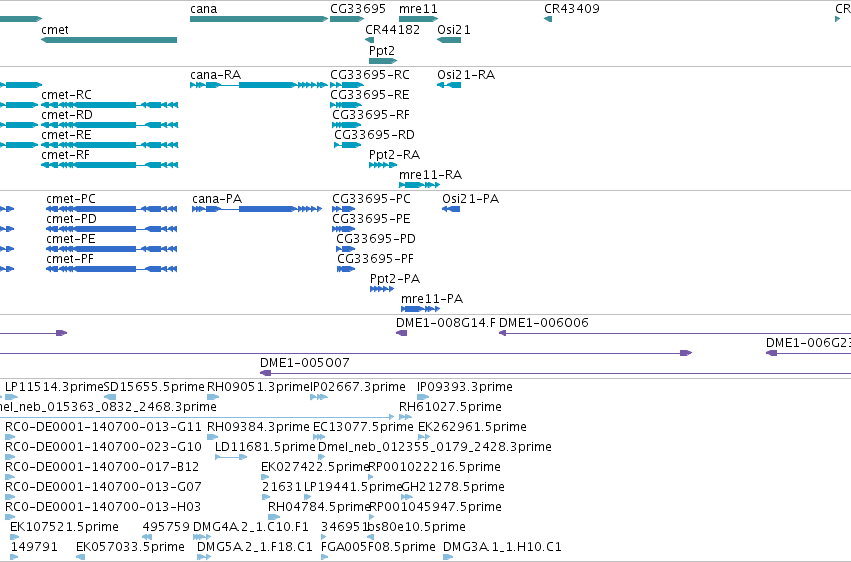Select protein CG33695-PE glyph
The width and height of the screenshot is (851, 562).
coord(344,229)
